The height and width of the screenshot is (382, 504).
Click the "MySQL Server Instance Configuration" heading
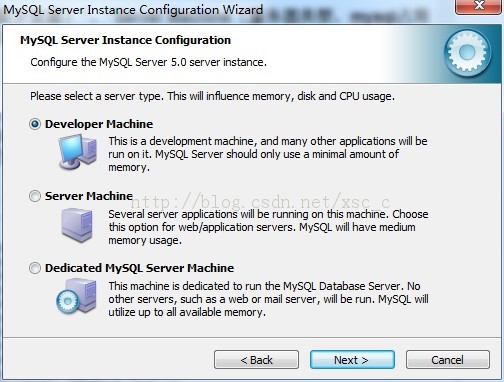tap(125, 40)
